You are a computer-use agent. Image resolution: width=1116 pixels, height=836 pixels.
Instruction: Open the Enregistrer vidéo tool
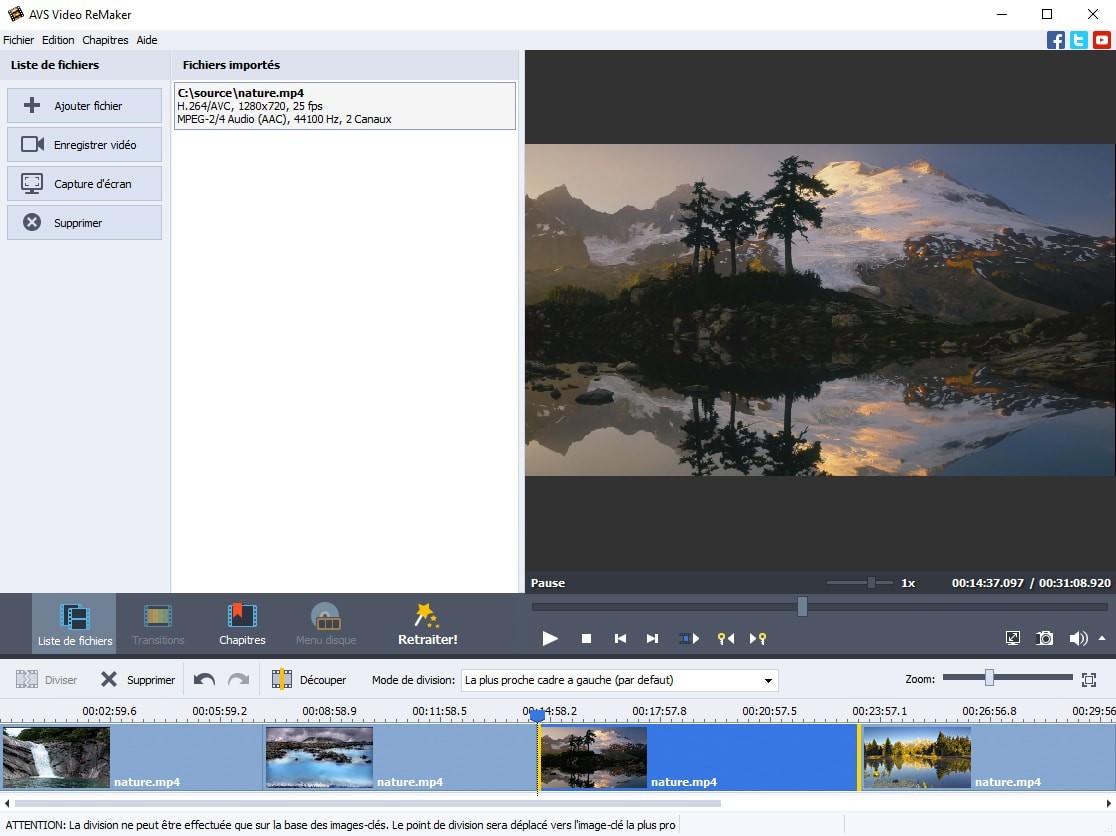pos(84,144)
